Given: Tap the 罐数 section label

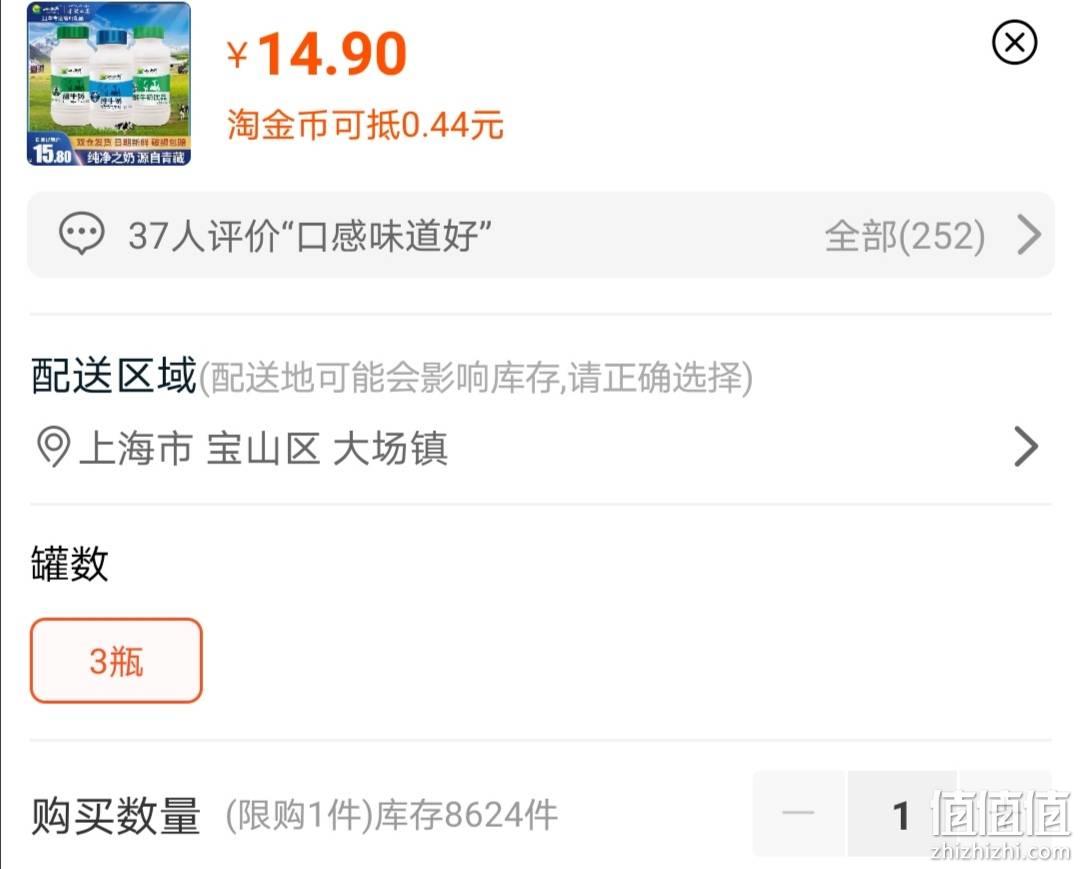Looking at the screenshot, I should click(x=70, y=563).
